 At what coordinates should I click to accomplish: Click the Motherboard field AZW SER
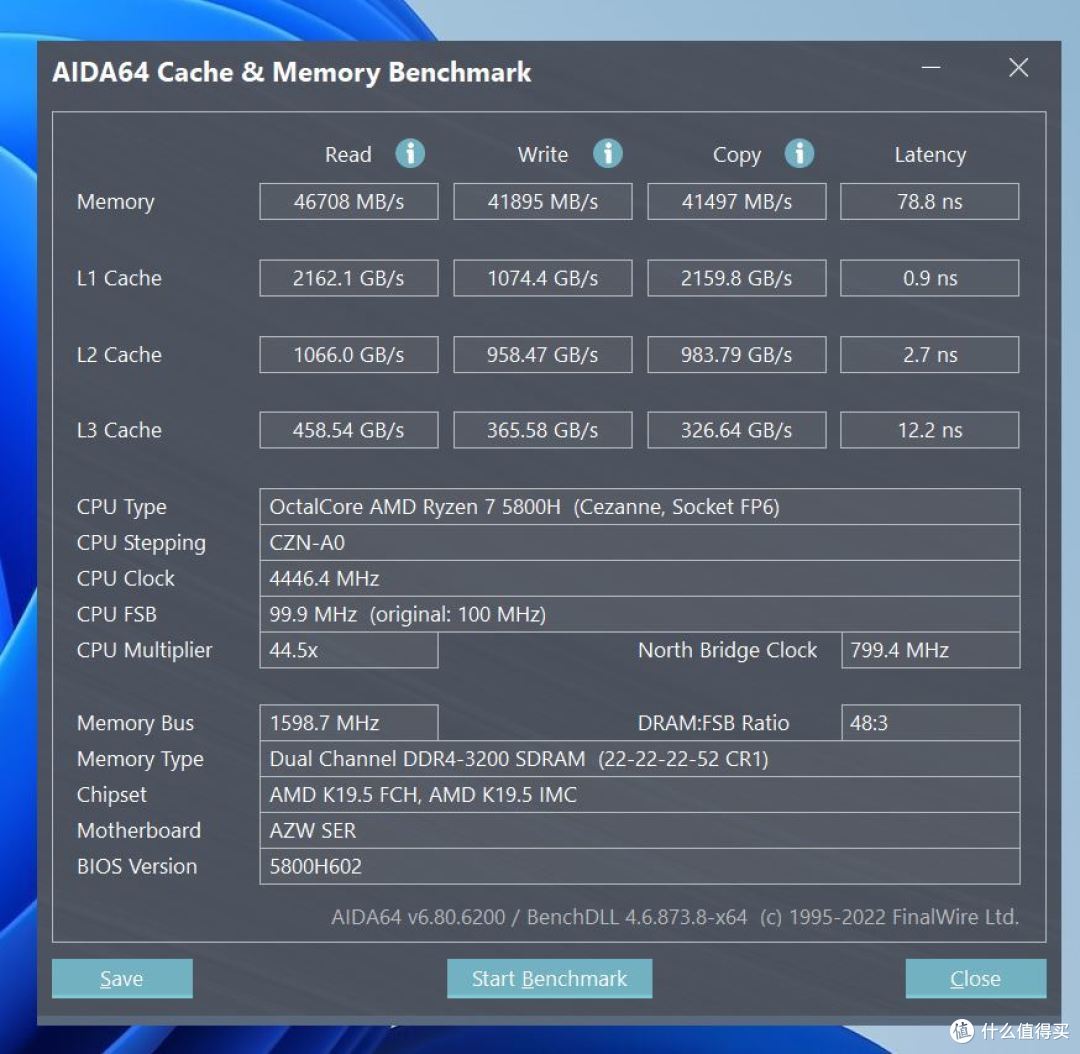640,830
